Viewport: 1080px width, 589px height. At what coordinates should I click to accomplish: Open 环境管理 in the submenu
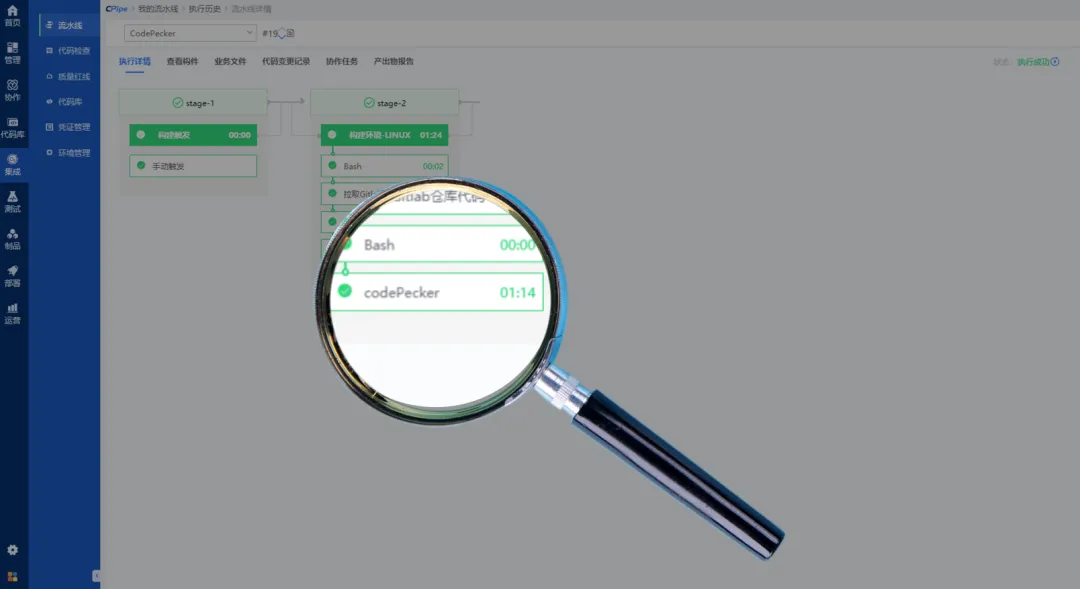click(x=70, y=153)
